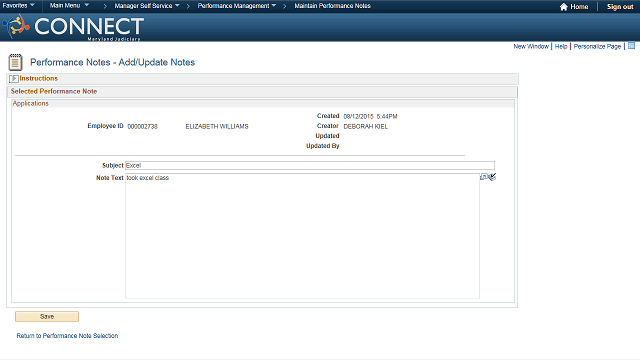Open the Help link
640x360 pixels.
click(x=561, y=47)
